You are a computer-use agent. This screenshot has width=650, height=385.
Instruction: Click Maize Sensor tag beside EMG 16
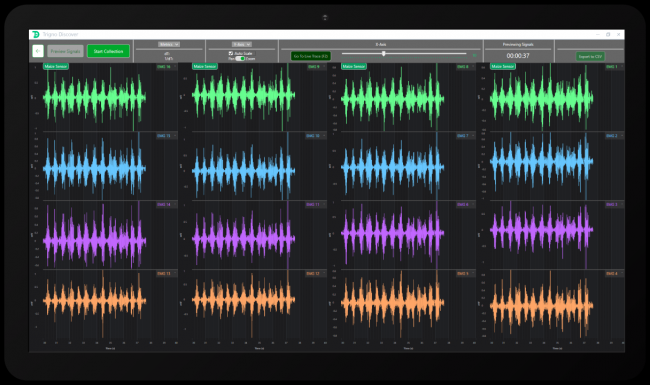click(x=56, y=66)
